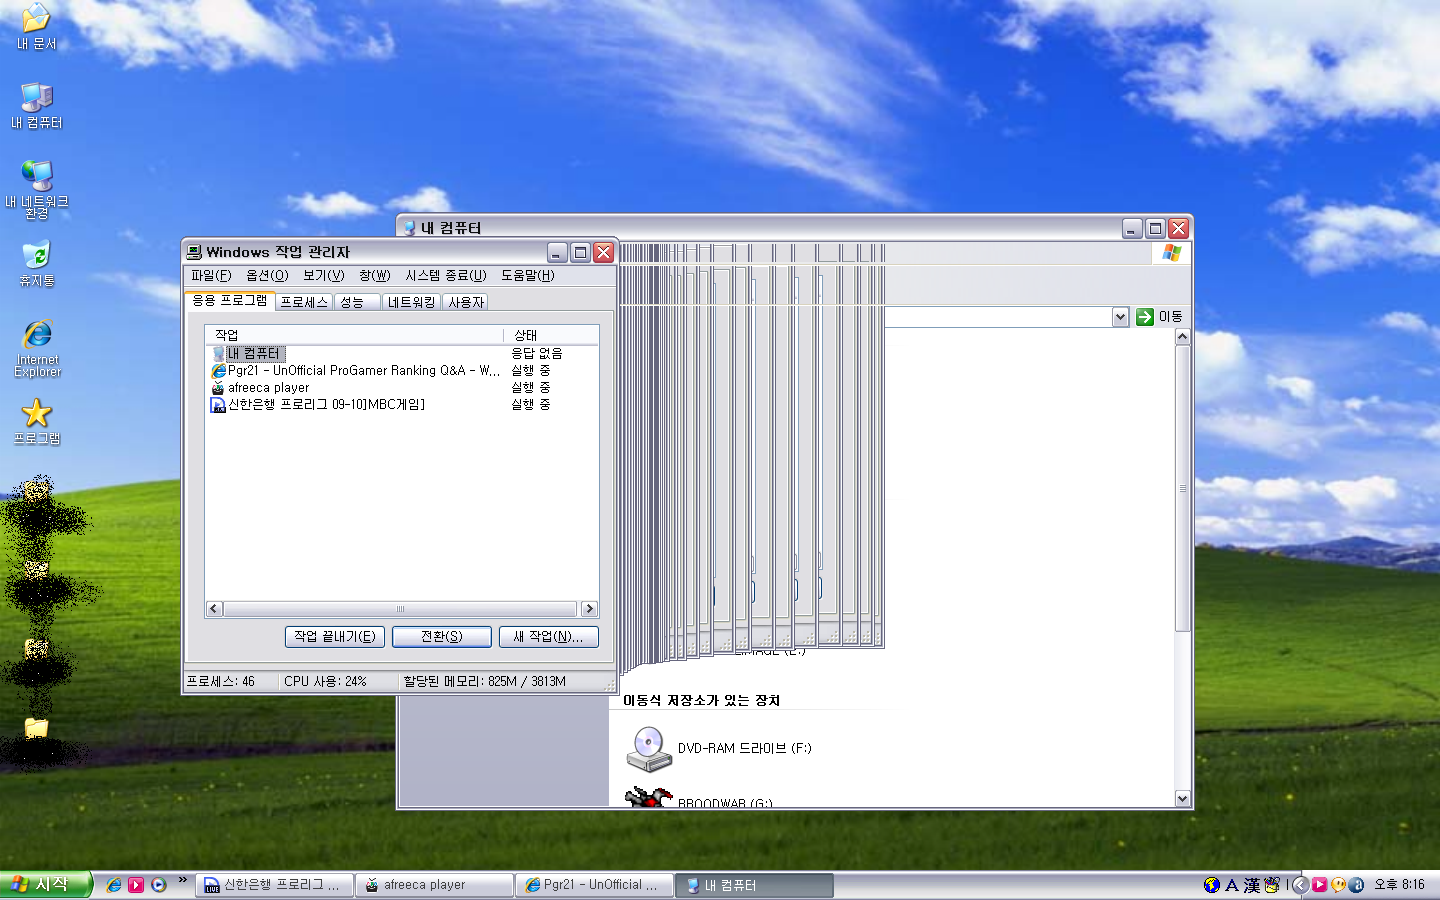Click the pink media player quick launch icon

[136, 885]
